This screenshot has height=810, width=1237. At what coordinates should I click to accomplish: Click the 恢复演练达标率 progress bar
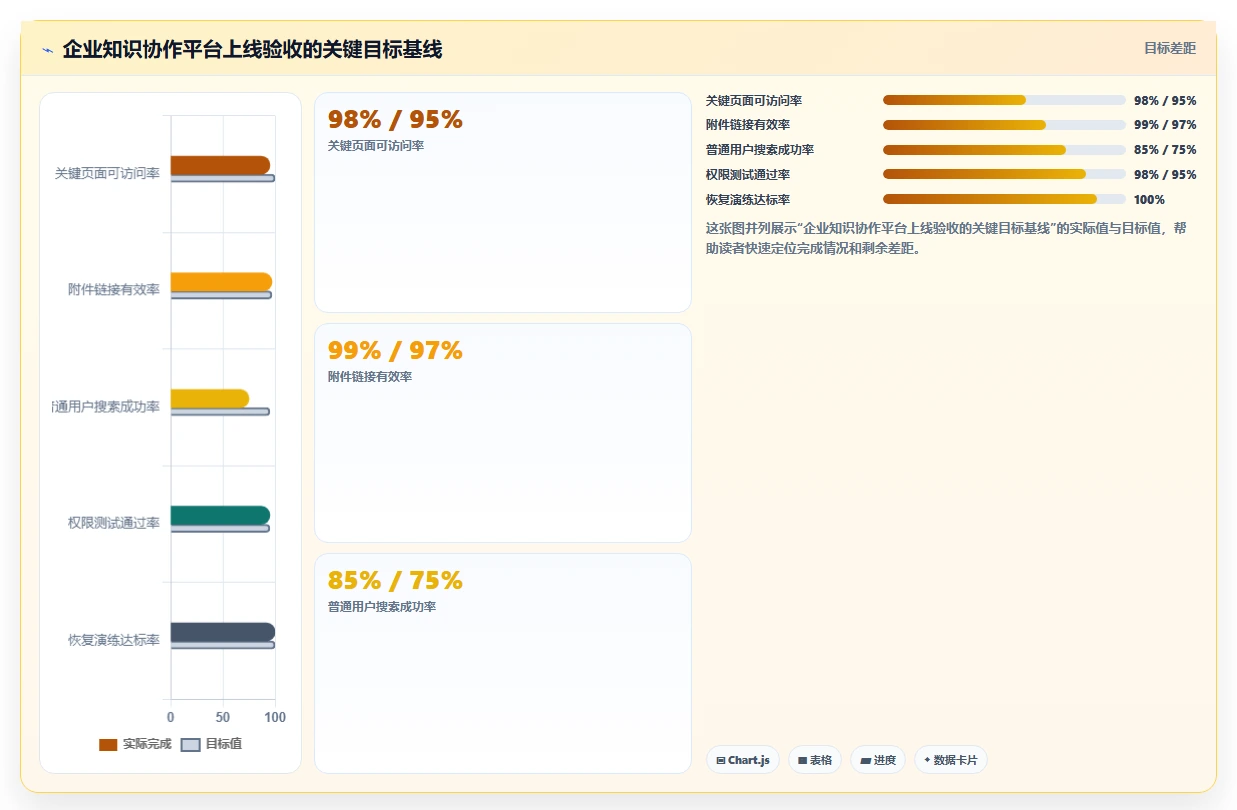click(1004, 199)
